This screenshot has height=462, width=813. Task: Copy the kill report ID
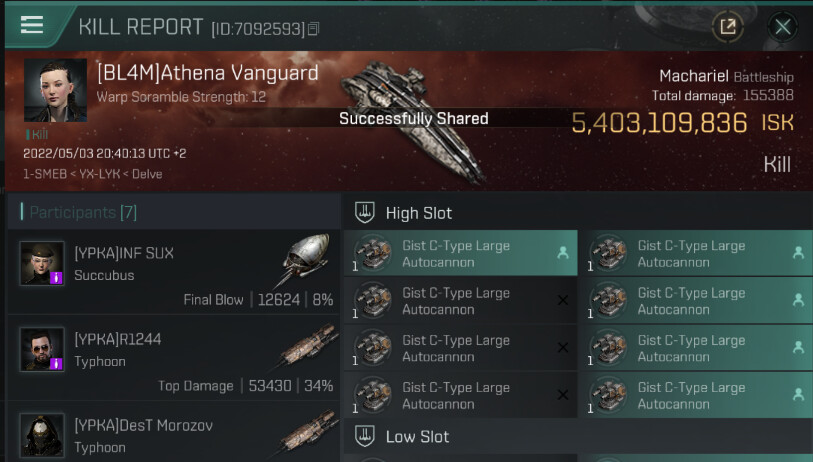(314, 29)
